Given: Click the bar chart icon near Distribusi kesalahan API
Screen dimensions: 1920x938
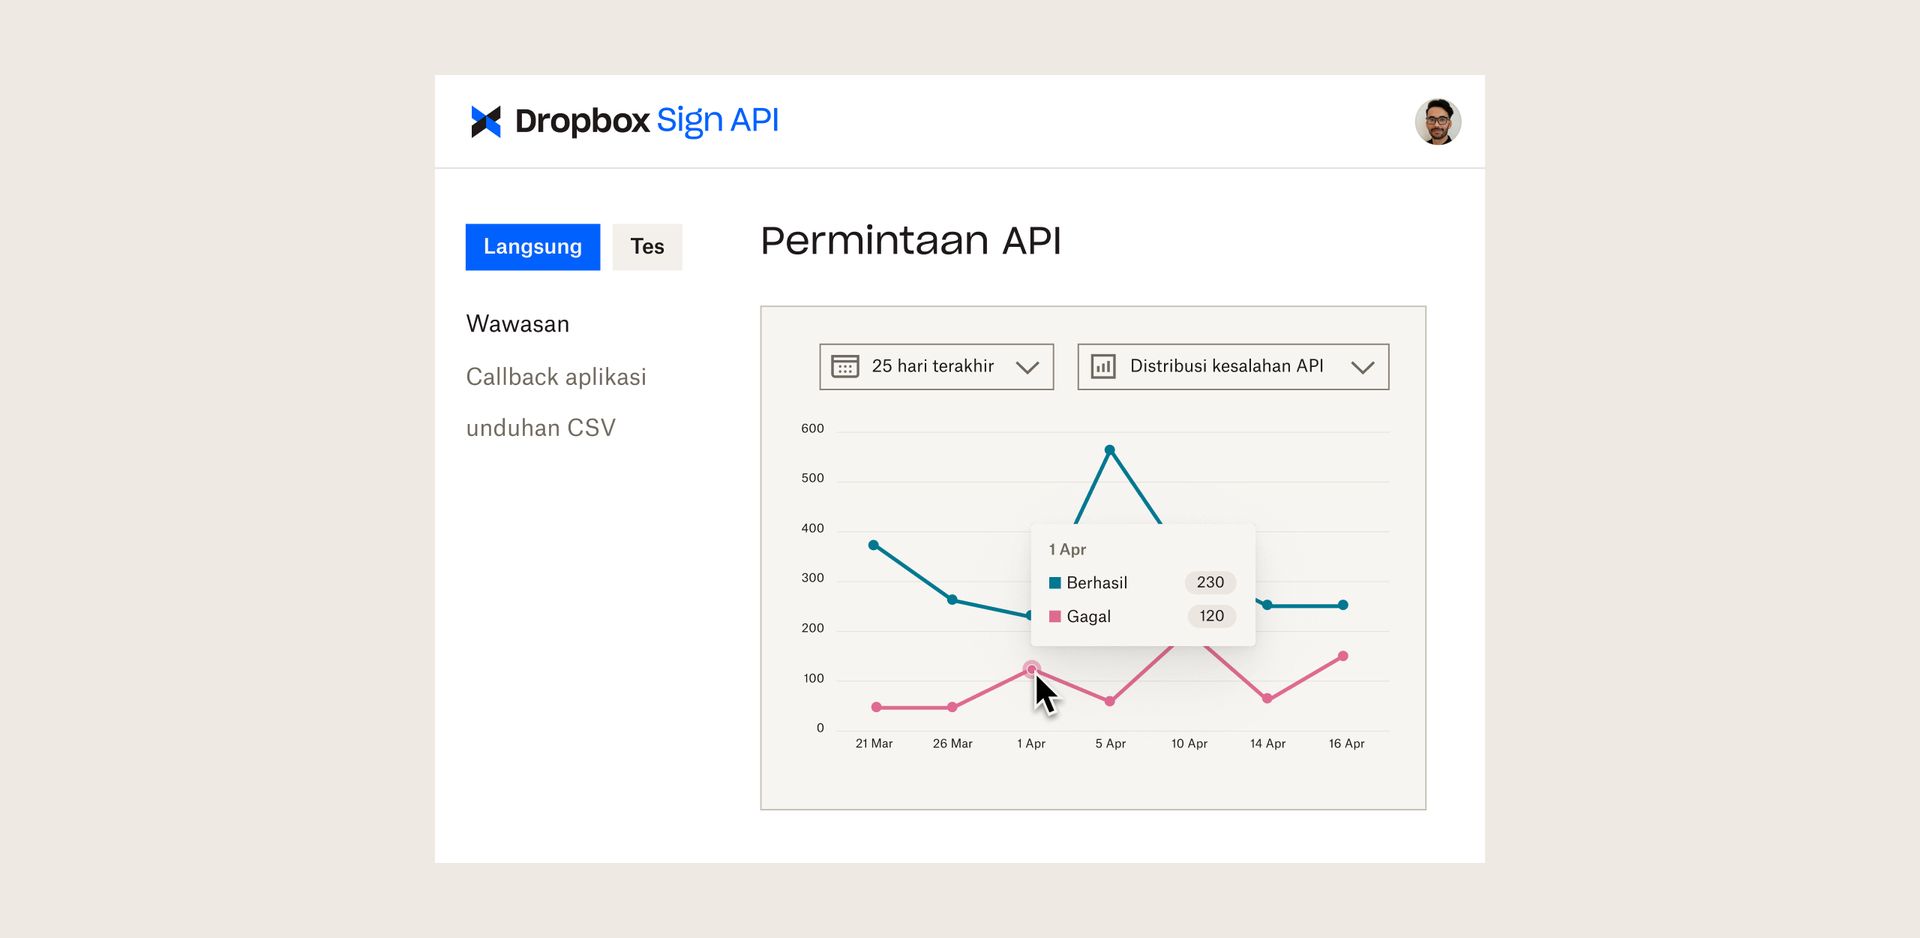Looking at the screenshot, I should (1103, 367).
